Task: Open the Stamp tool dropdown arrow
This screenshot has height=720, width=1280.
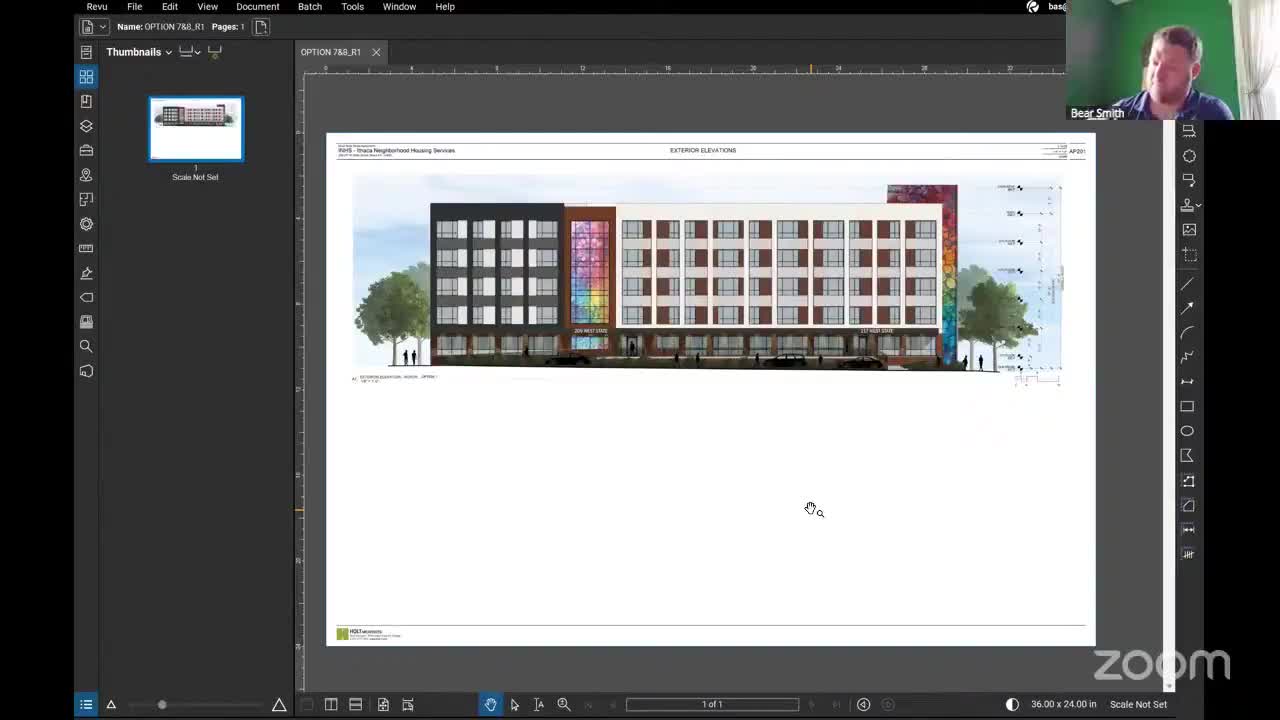Action: click(x=1199, y=206)
